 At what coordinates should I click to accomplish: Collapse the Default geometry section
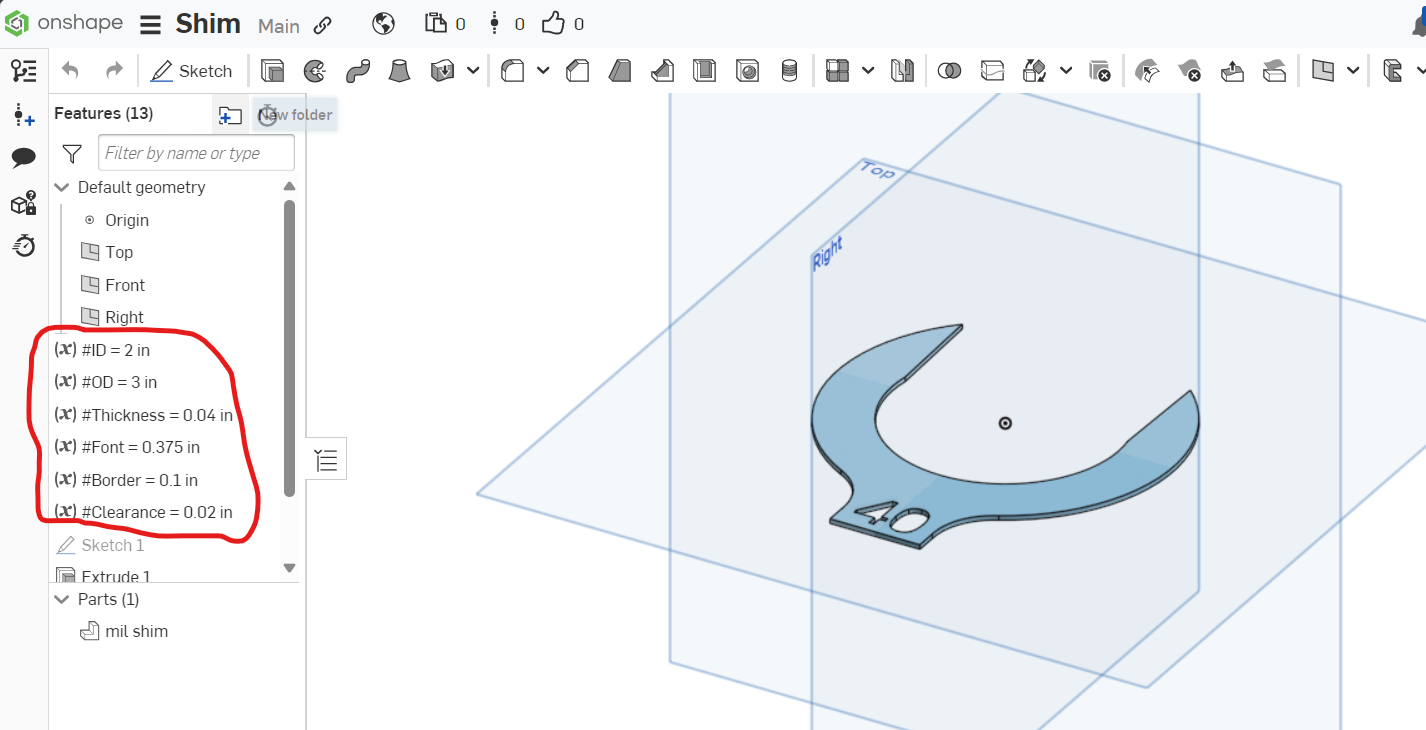(x=62, y=187)
